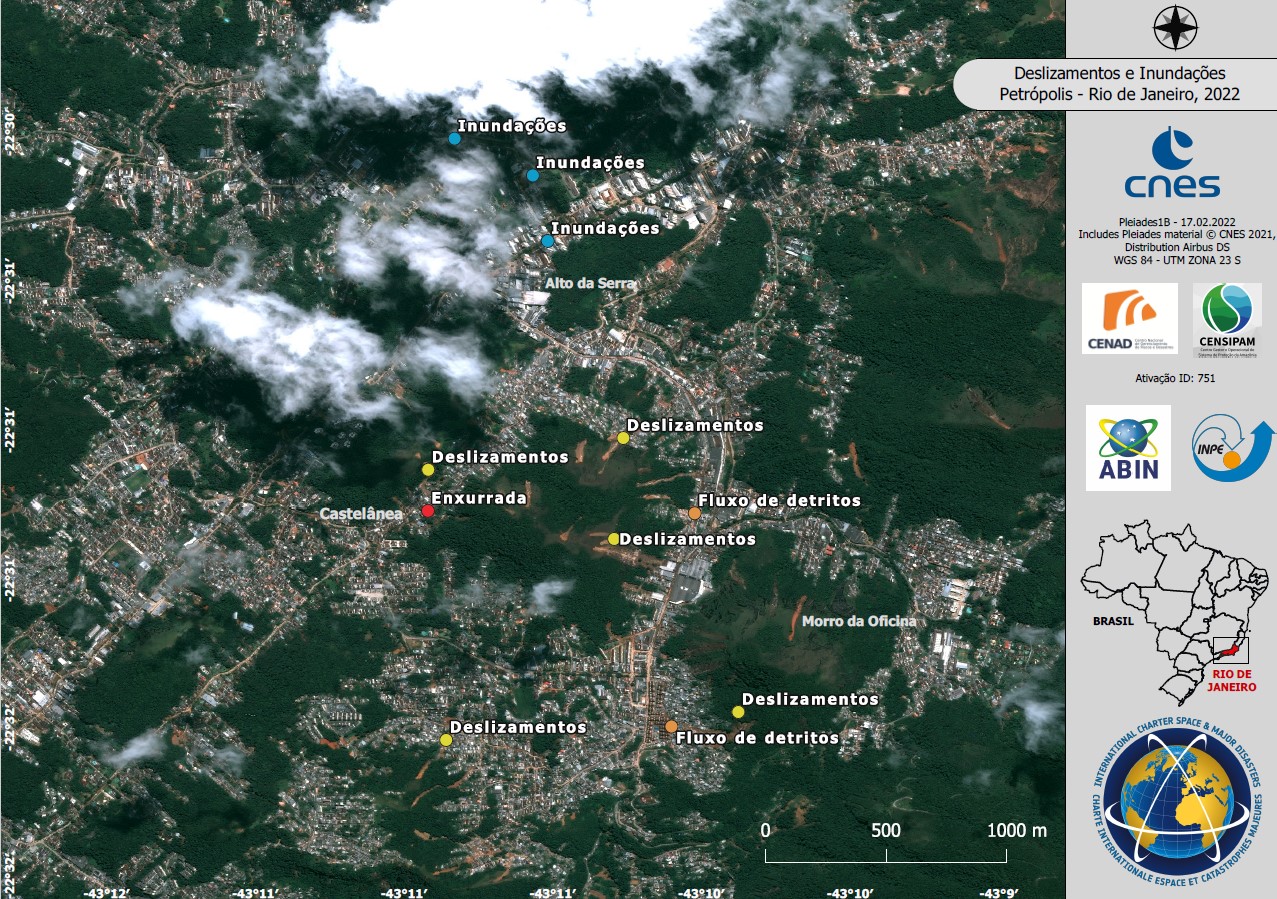The width and height of the screenshot is (1277, 899).
Task: Click the 'Pleiades1B - 17.02.2022' text
Action: click(x=1175, y=222)
